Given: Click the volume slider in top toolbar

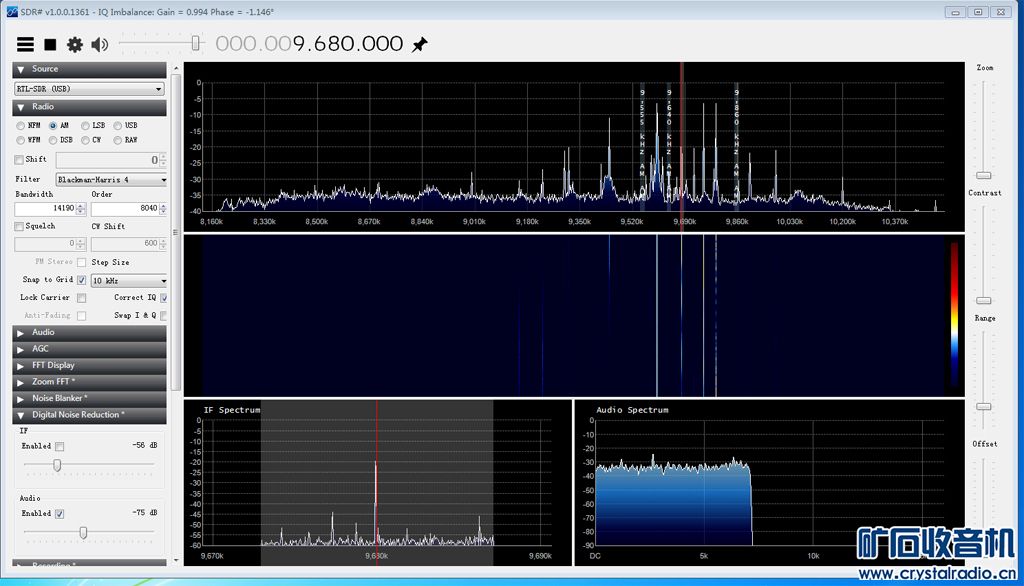Looking at the screenshot, I should pos(196,43).
